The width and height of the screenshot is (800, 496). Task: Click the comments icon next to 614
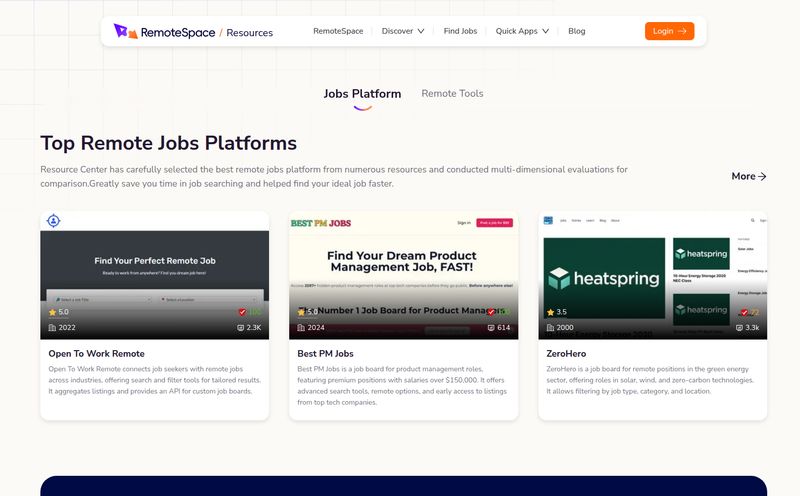491,328
